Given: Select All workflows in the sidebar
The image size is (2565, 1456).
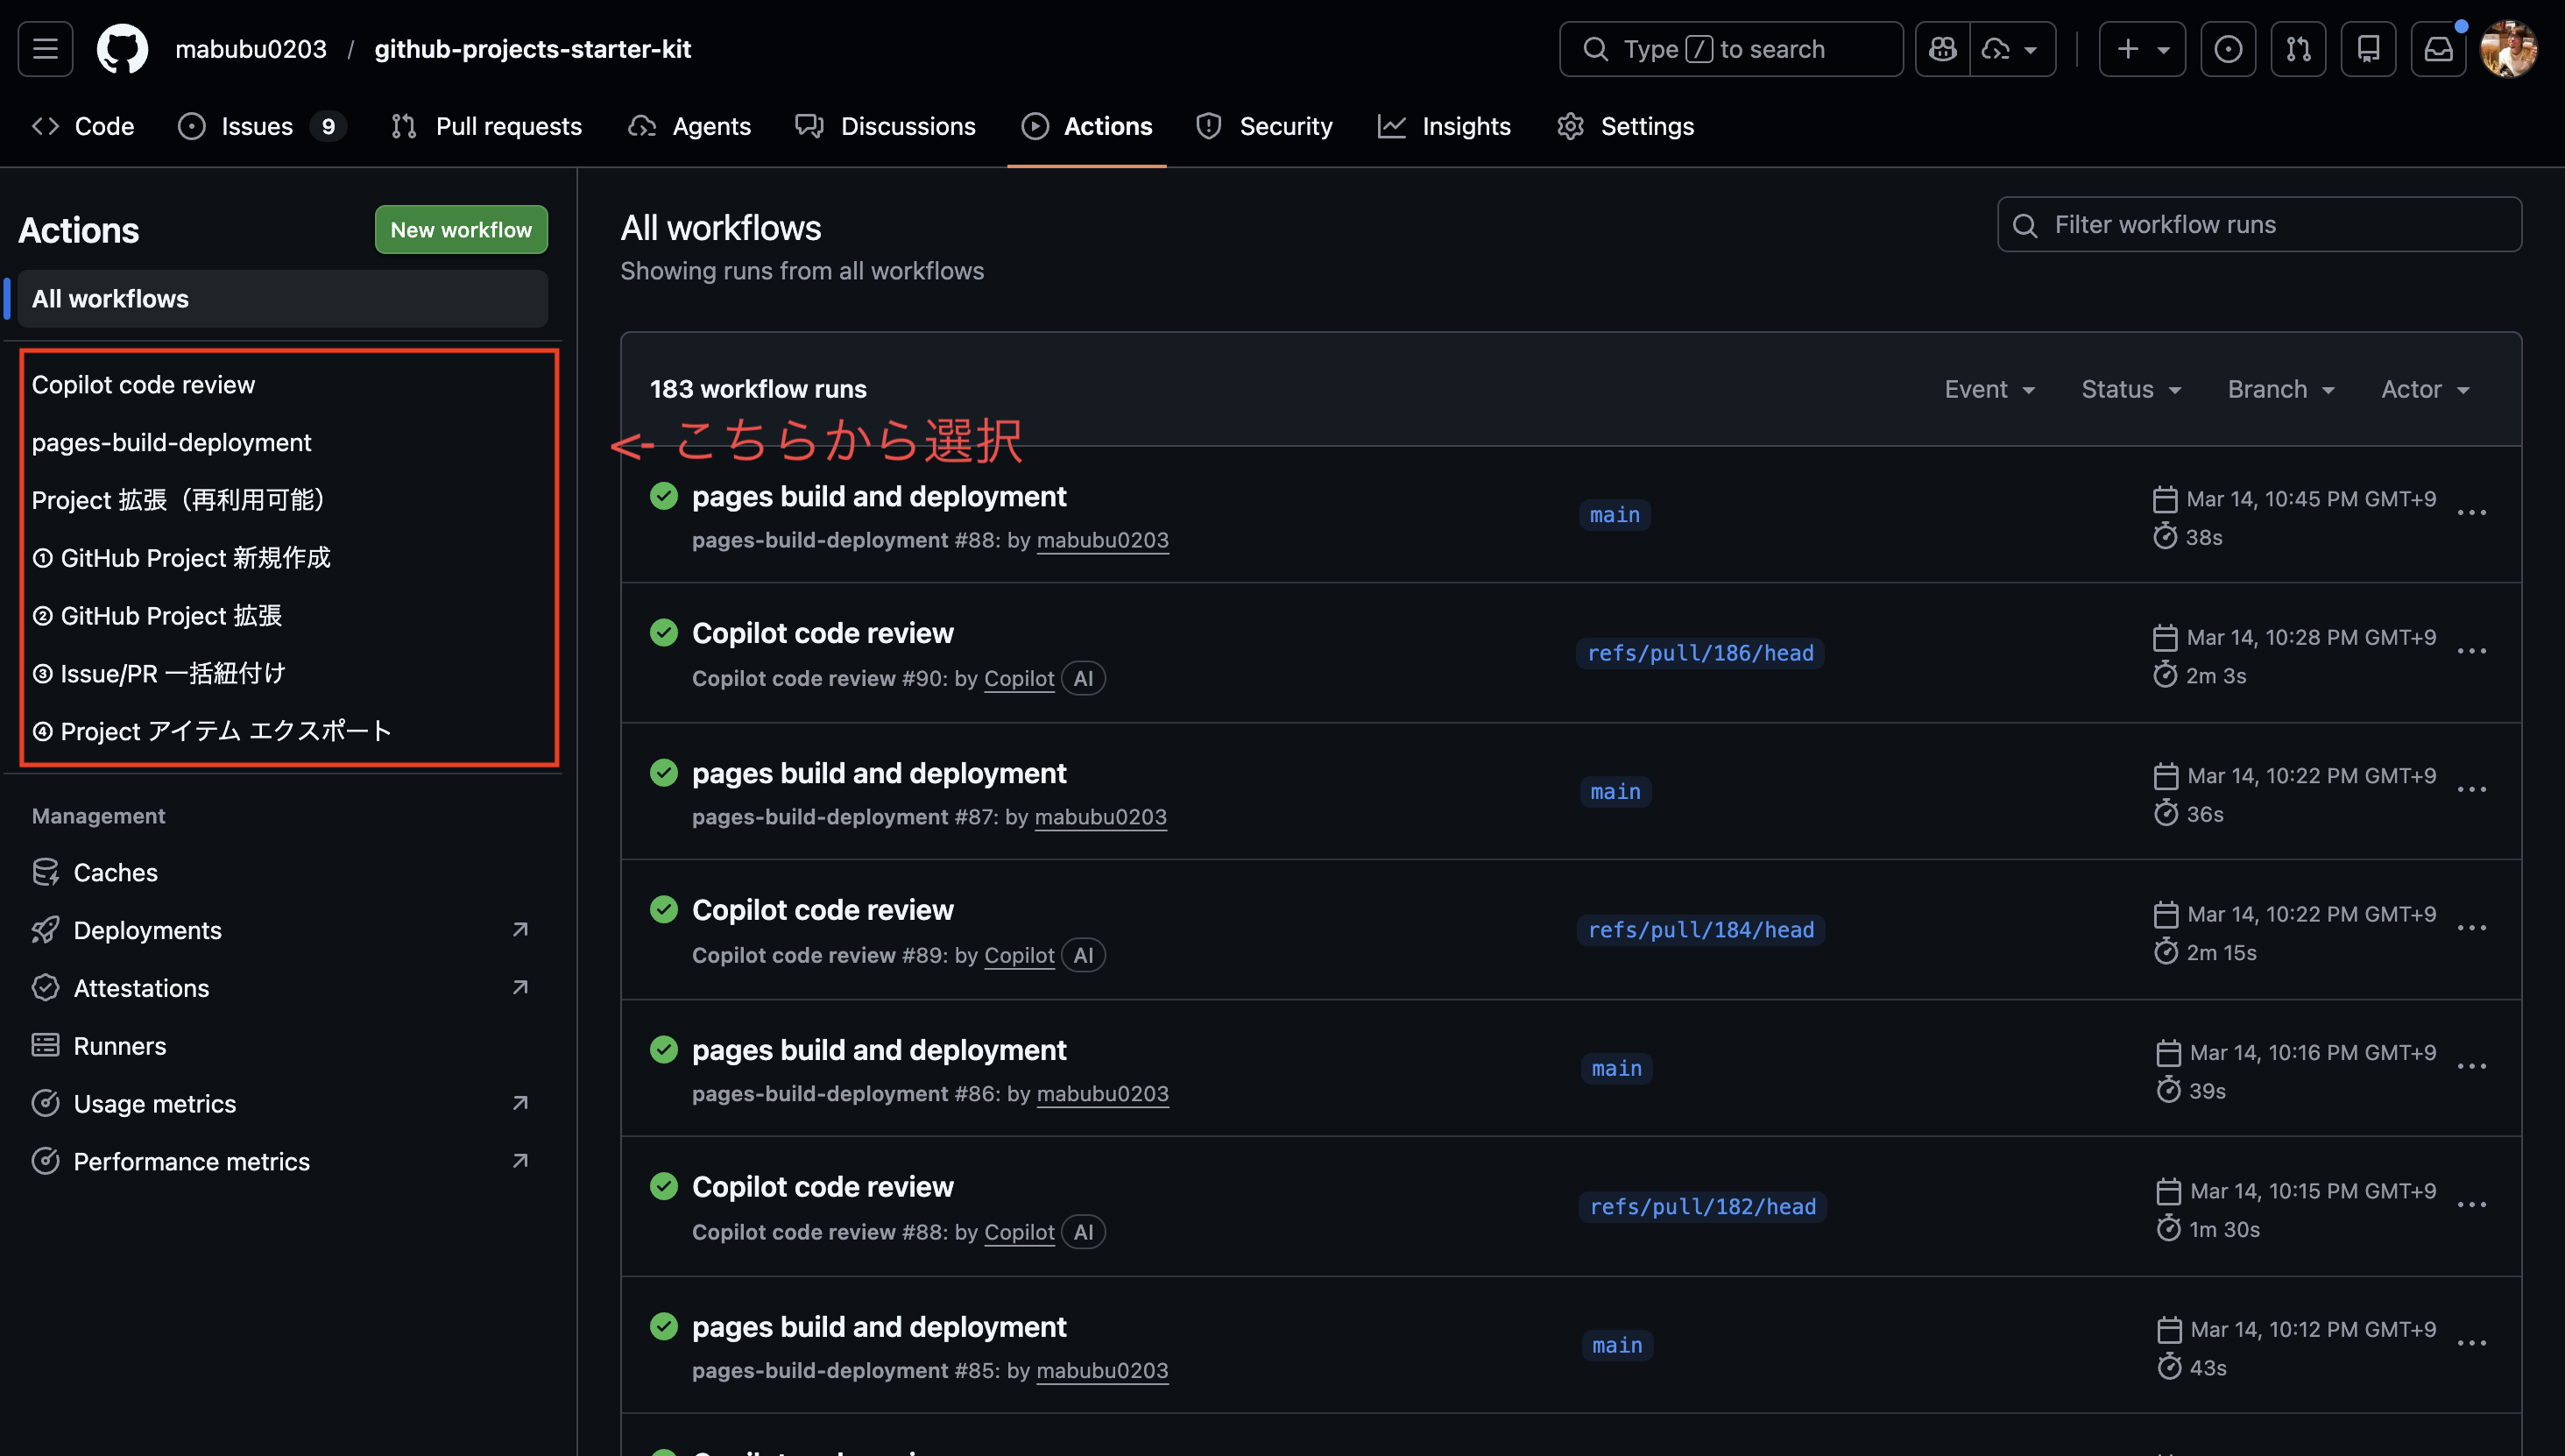Looking at the screenshot, I should 283,299.
